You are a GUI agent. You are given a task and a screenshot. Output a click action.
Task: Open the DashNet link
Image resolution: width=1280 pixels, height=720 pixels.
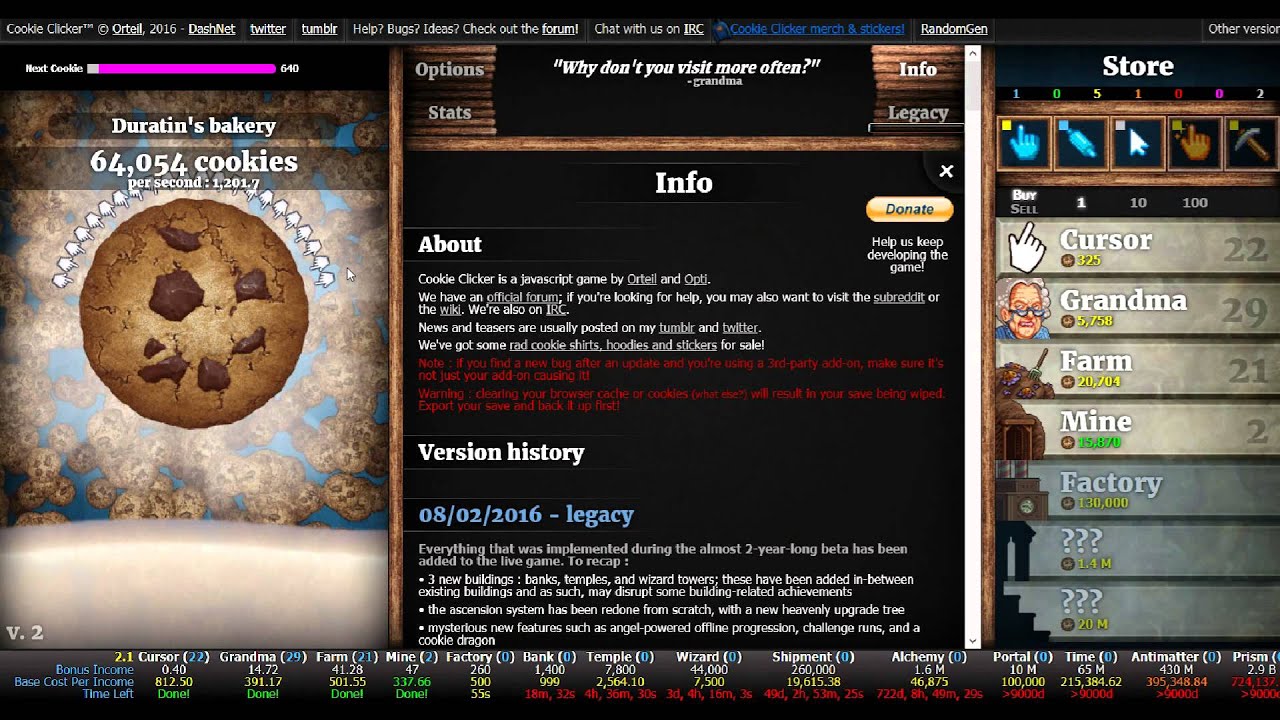[x=212, y=29]
